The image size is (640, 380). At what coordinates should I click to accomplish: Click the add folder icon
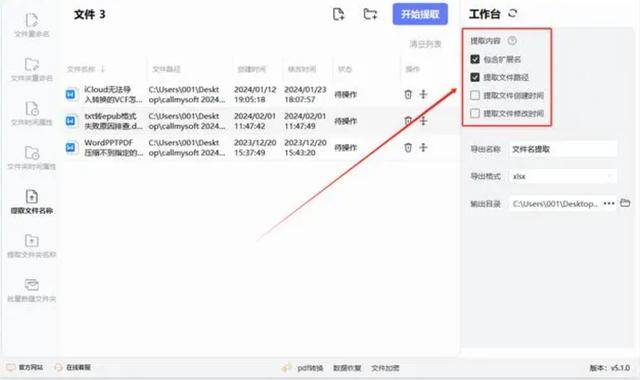click(370, 14)
